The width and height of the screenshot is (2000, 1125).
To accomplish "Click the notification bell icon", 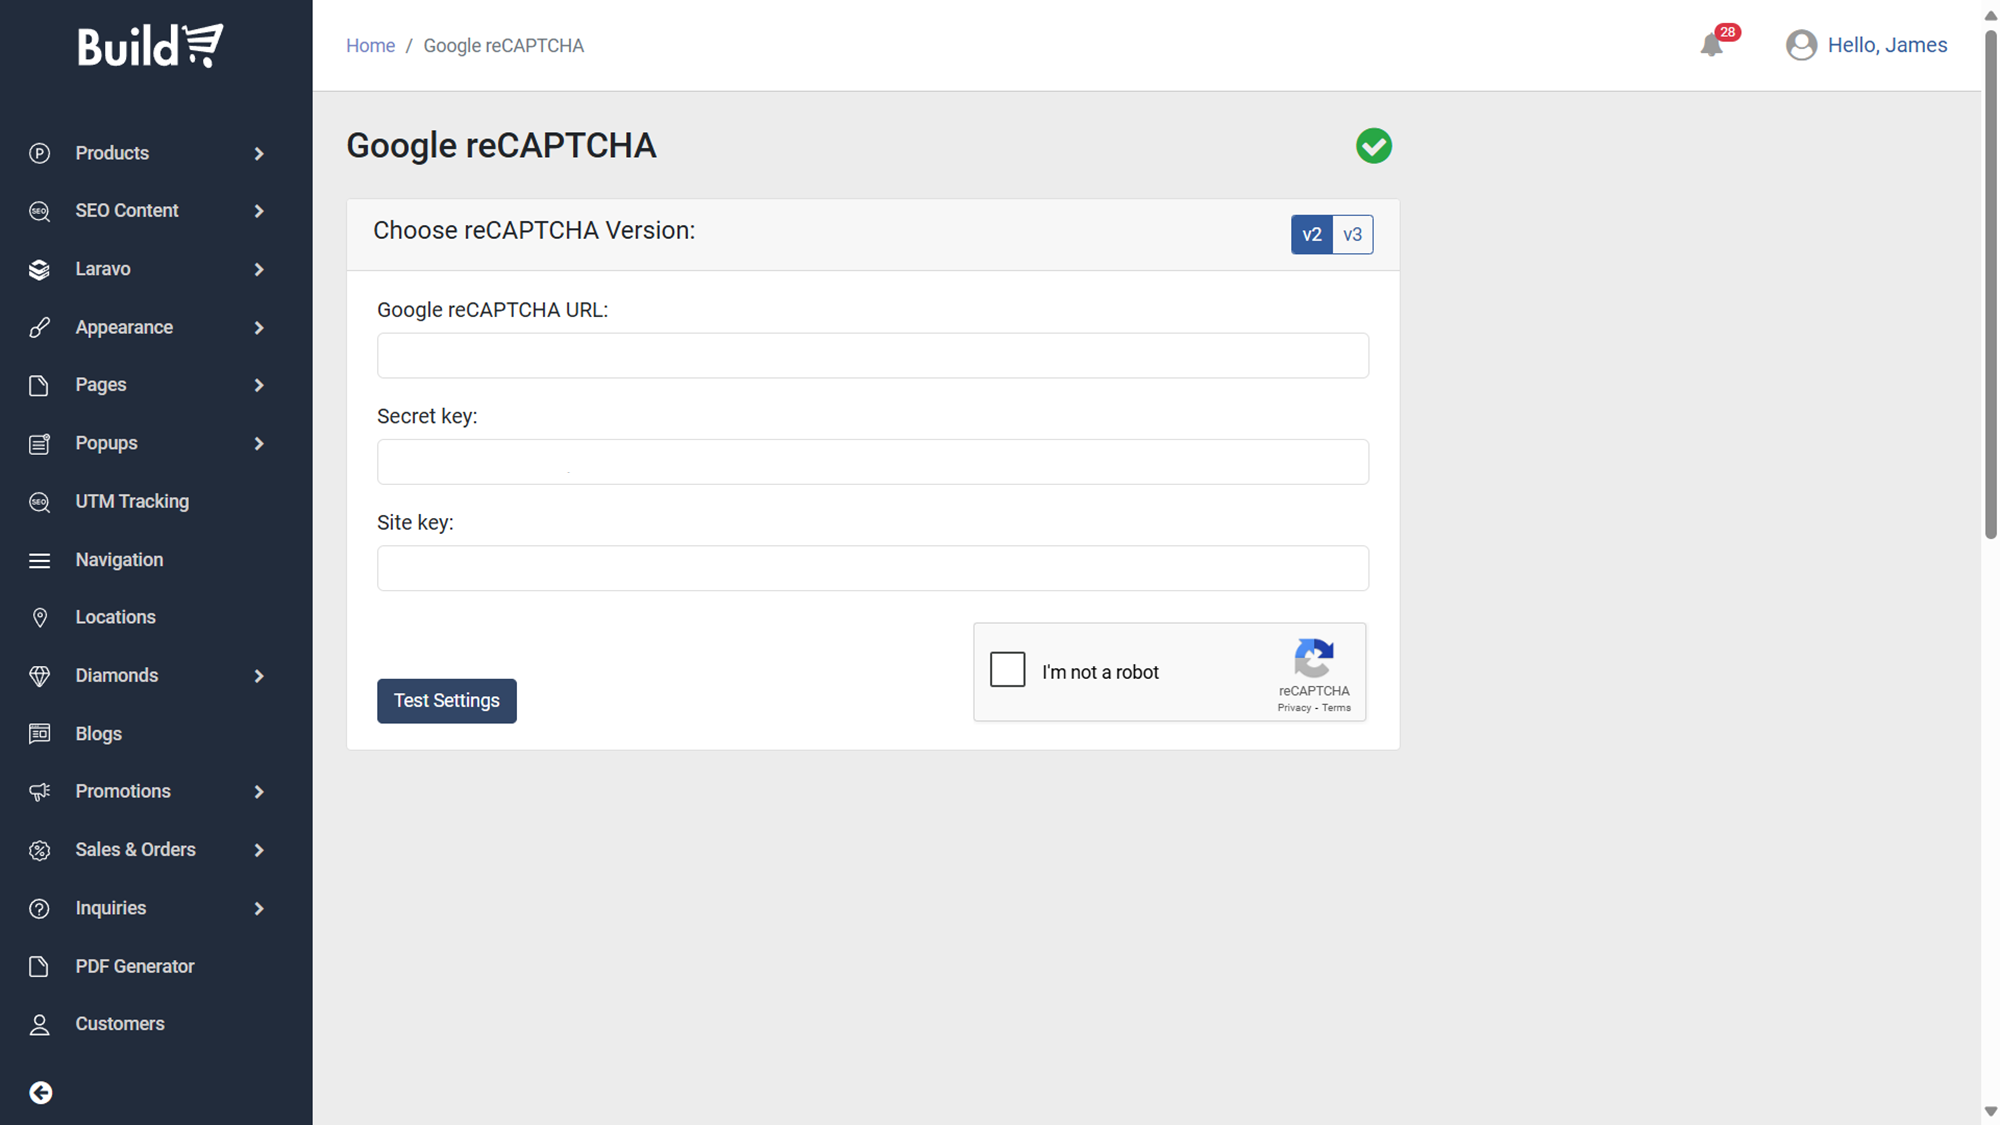I will point(1711,45).
